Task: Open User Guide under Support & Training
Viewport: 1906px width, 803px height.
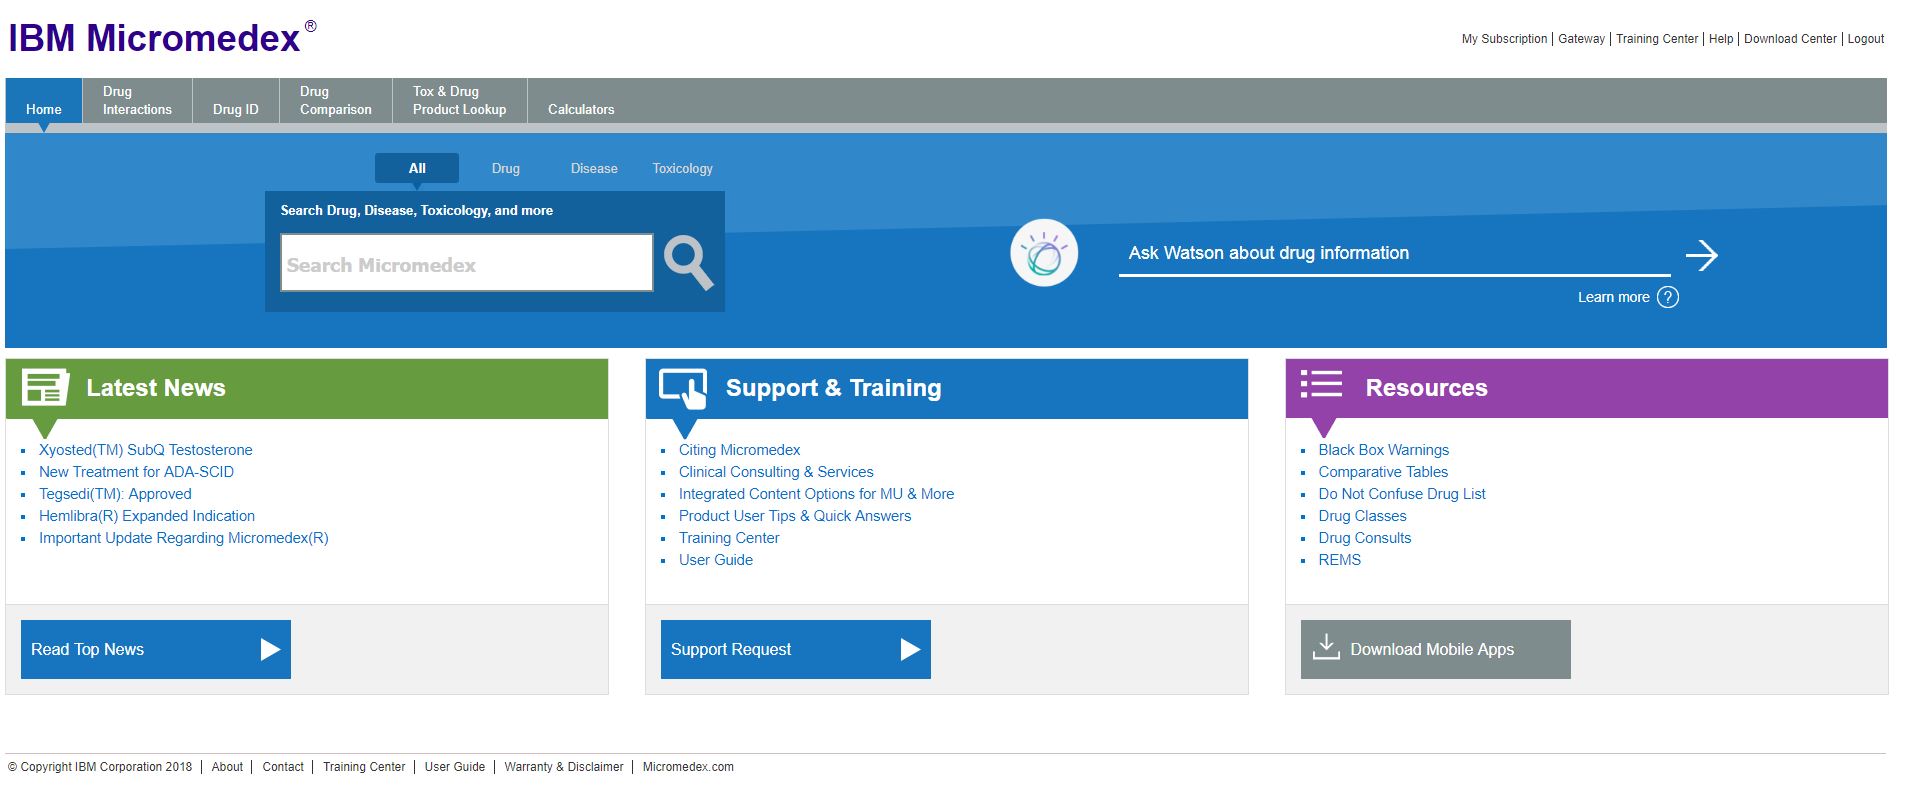Action: pyautogui.click(x=716, y=560)
